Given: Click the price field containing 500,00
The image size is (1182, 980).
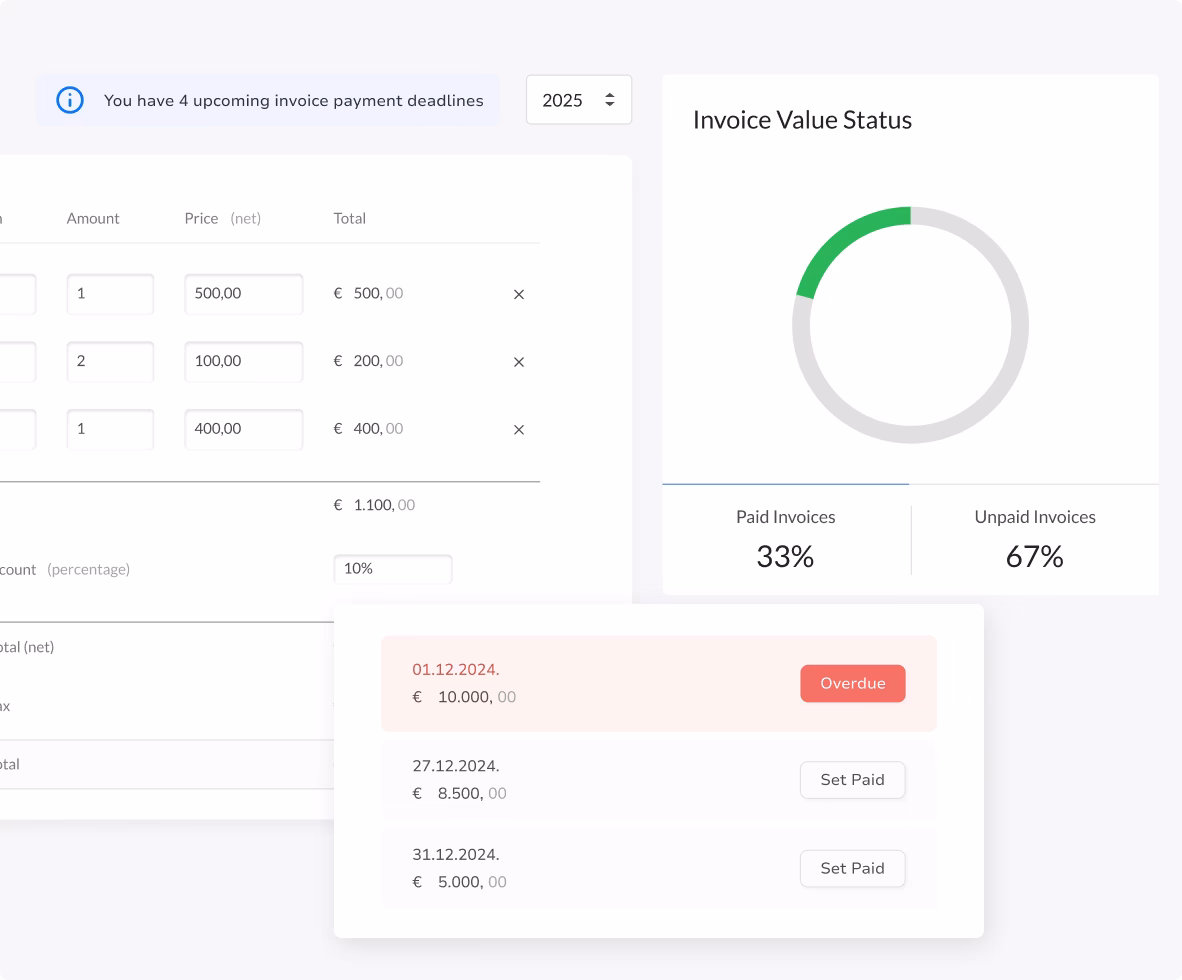Looking at the screenshot, I should coord(243,294).
